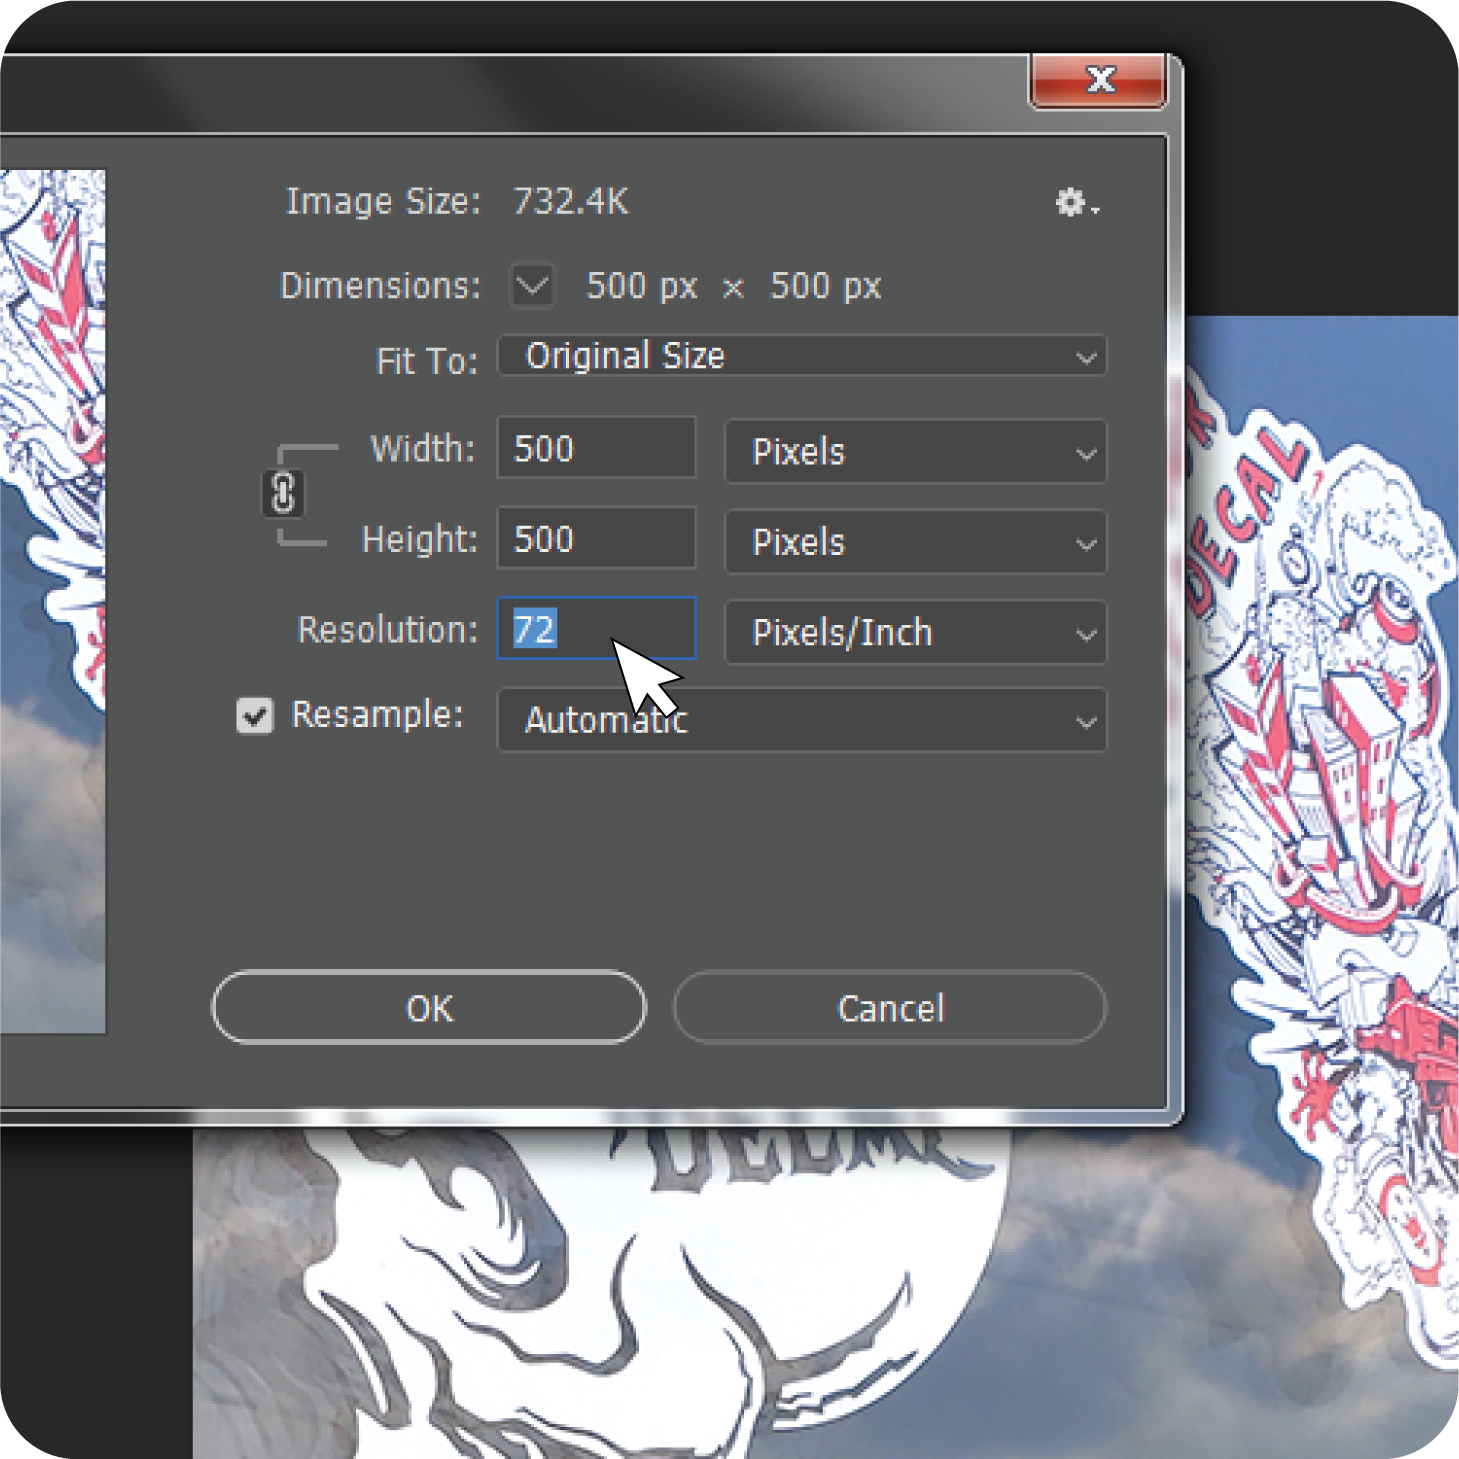1459x1459 pixels.
Task: Confirm with the OK button
Action: pos(429,1007)
